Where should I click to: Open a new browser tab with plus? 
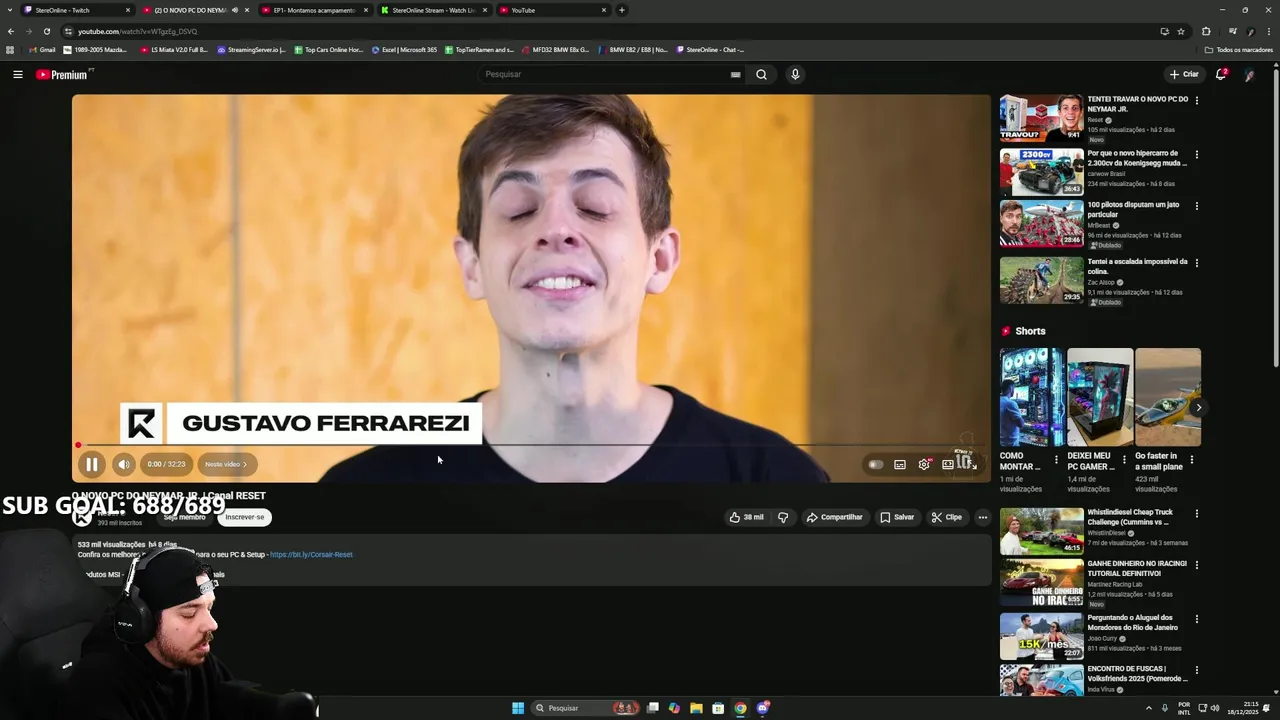622,10
